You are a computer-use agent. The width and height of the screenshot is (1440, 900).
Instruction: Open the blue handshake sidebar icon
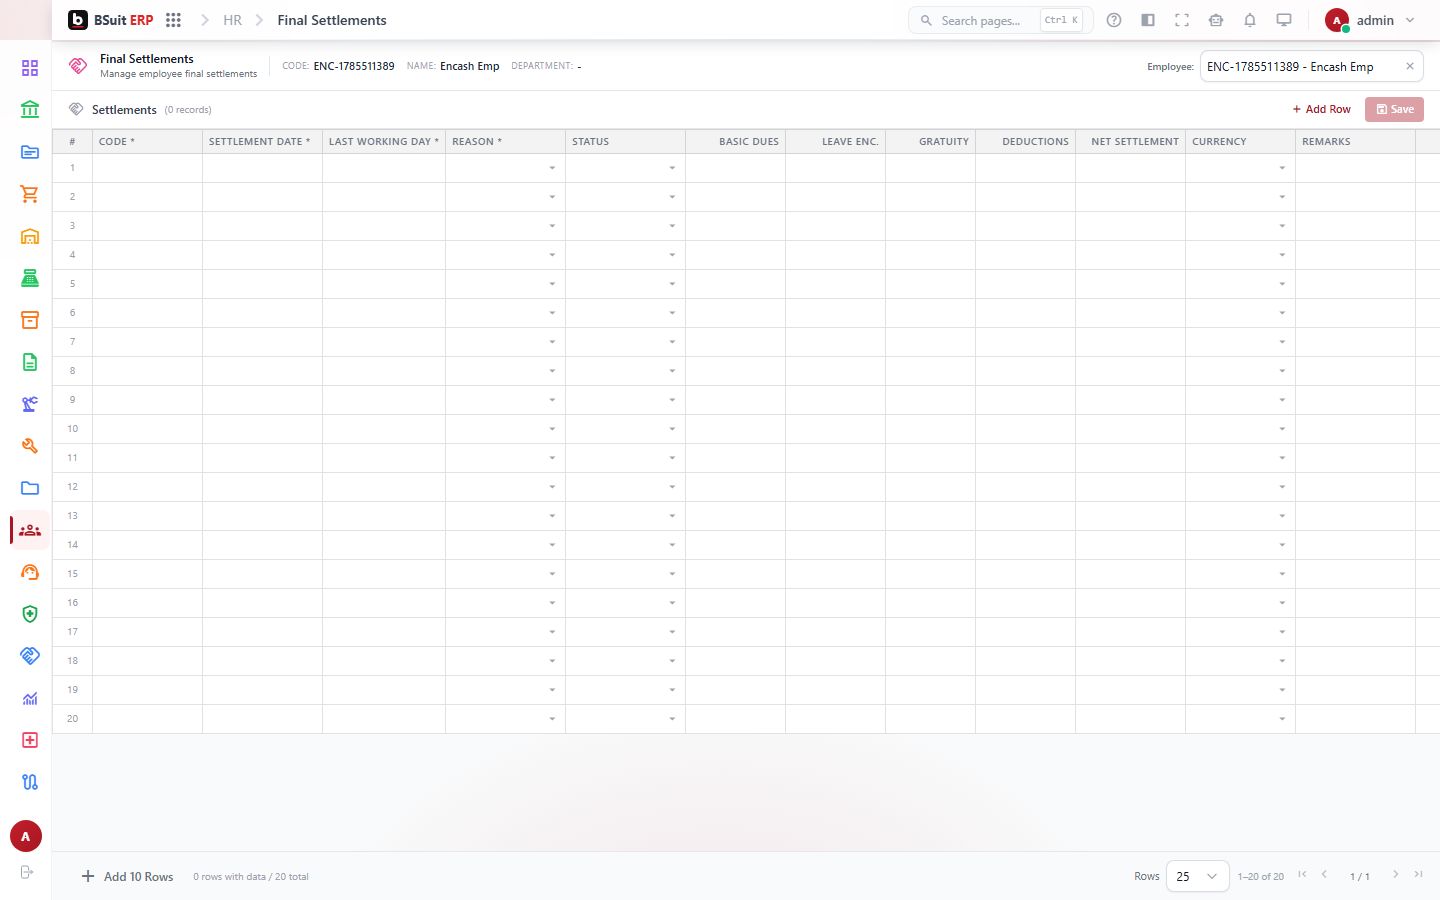tap(30, 656)
